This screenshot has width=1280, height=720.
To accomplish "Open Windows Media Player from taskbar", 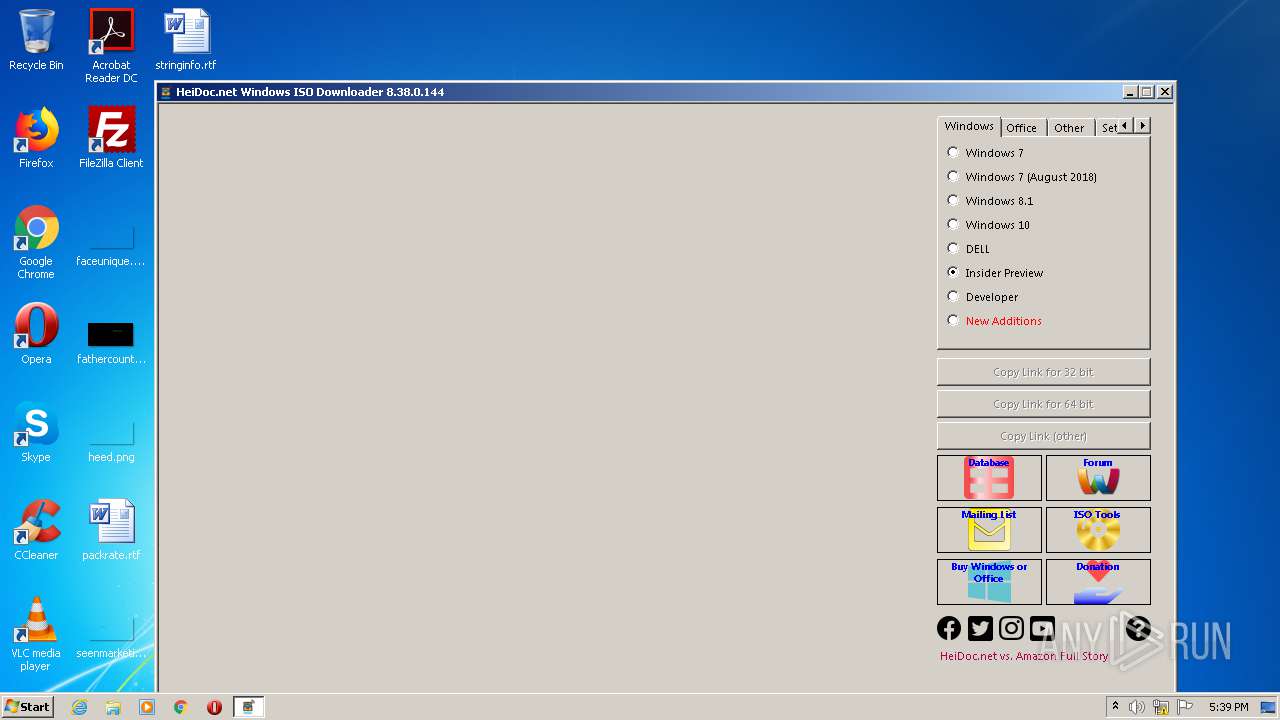I will 147,707.
